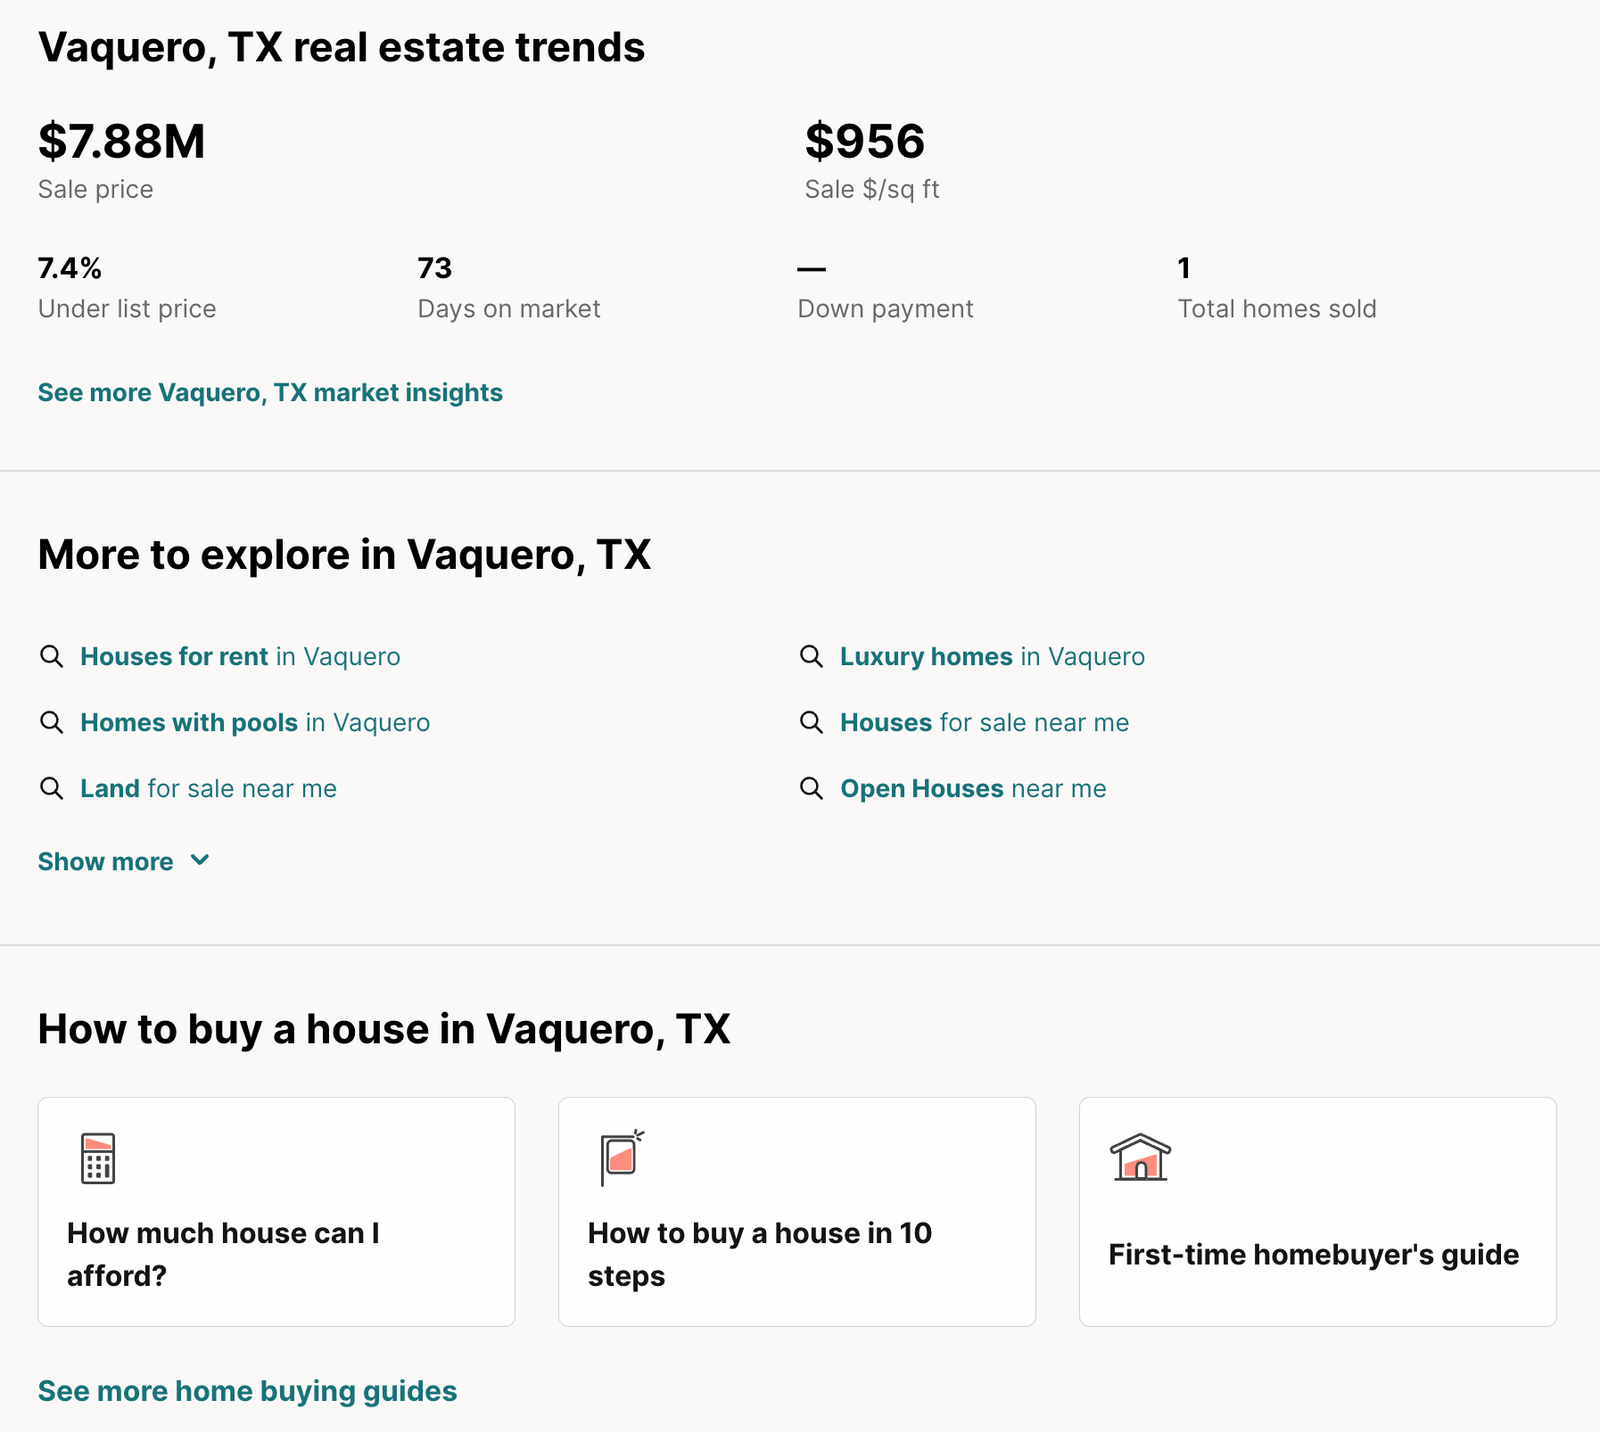Go to Open Houses near me link
Screen dimensions: 1600x1432
click(x=973, y=788)
